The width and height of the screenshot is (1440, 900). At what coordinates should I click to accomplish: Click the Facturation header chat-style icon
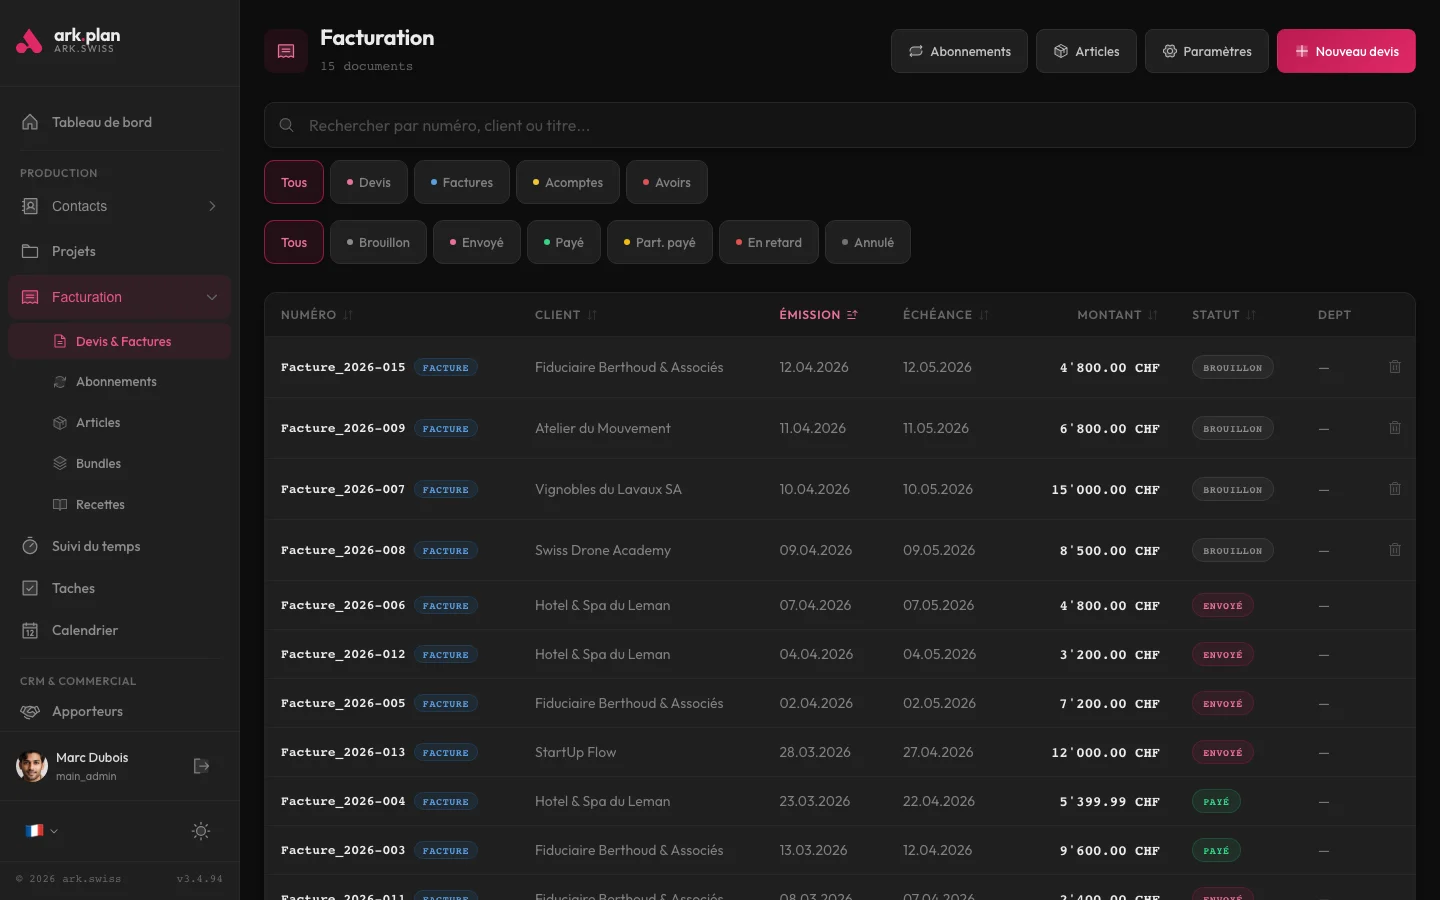coord(286,50)
